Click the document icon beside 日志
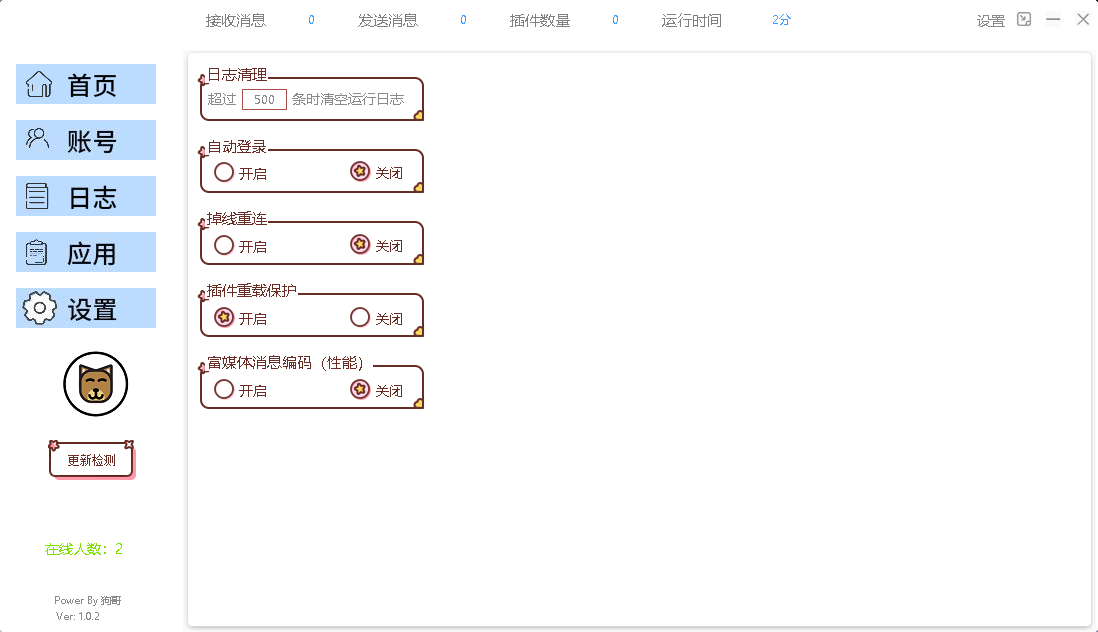The image size is (1098, 632). (38, 196)
